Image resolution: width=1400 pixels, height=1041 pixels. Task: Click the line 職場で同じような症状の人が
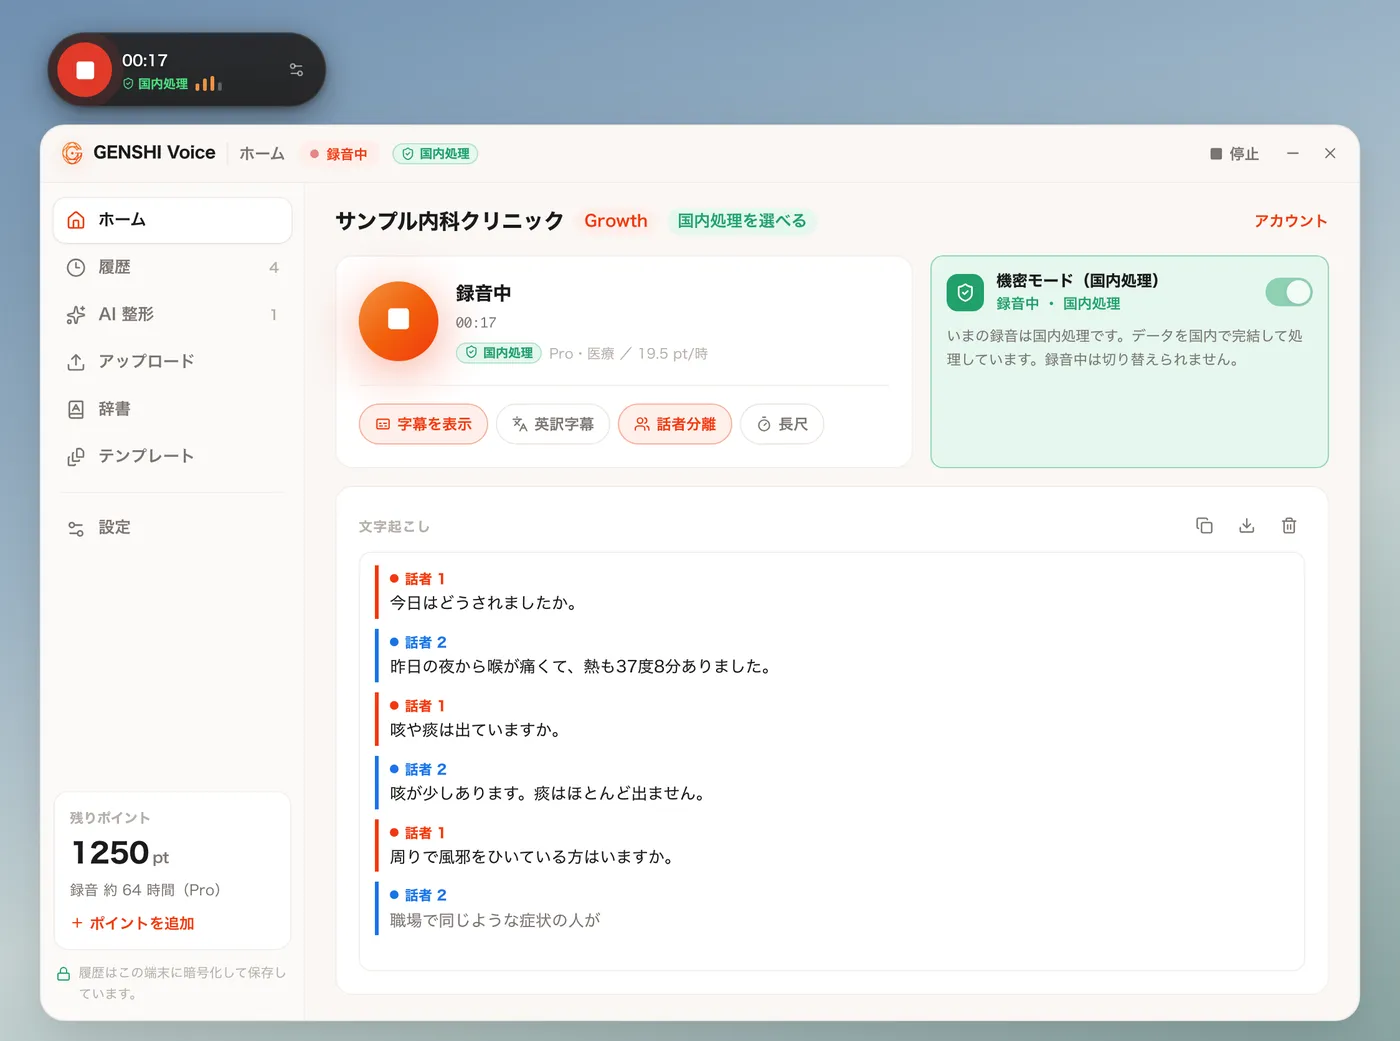495,920
